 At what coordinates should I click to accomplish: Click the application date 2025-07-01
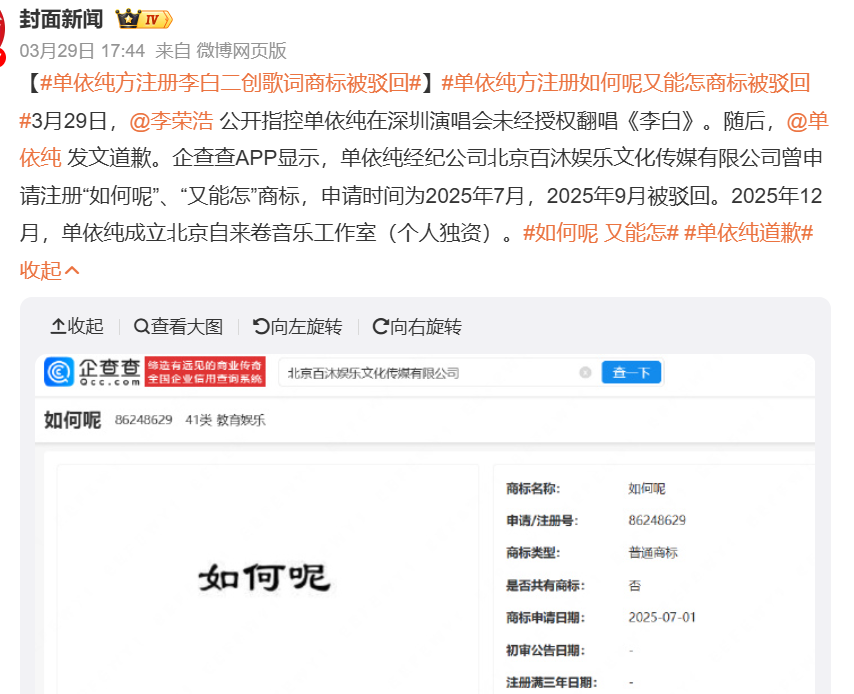tap(662, 617)
